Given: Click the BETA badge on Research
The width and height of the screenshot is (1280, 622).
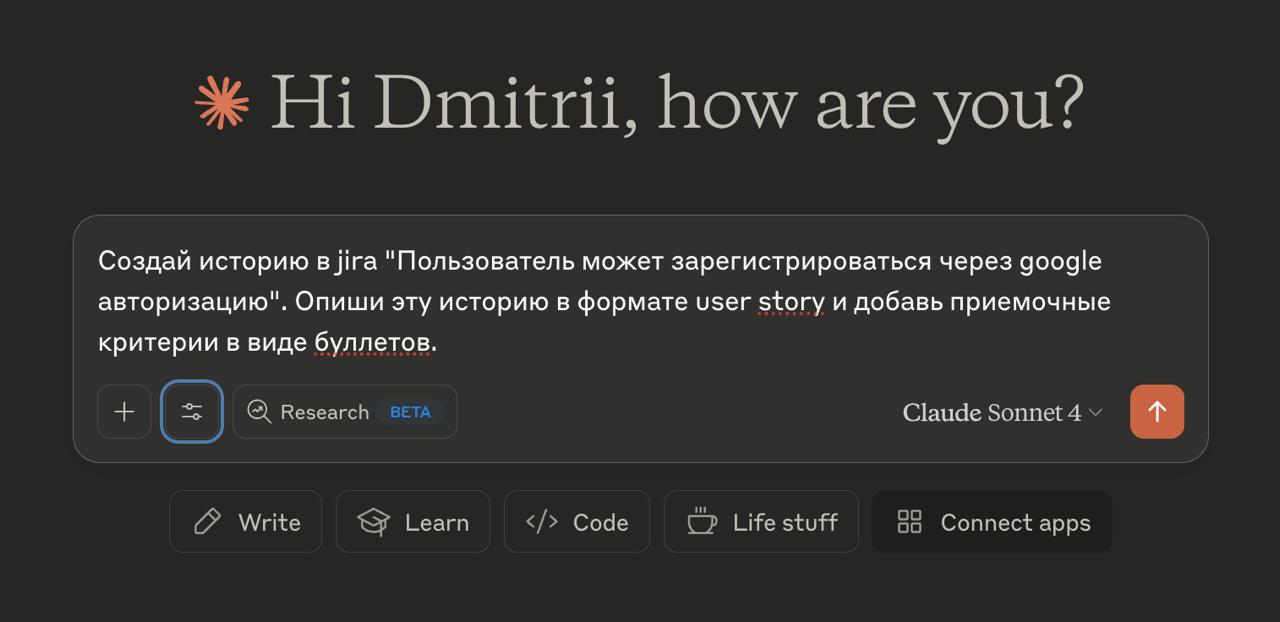Looking at the screenshot, I should 410,411.
